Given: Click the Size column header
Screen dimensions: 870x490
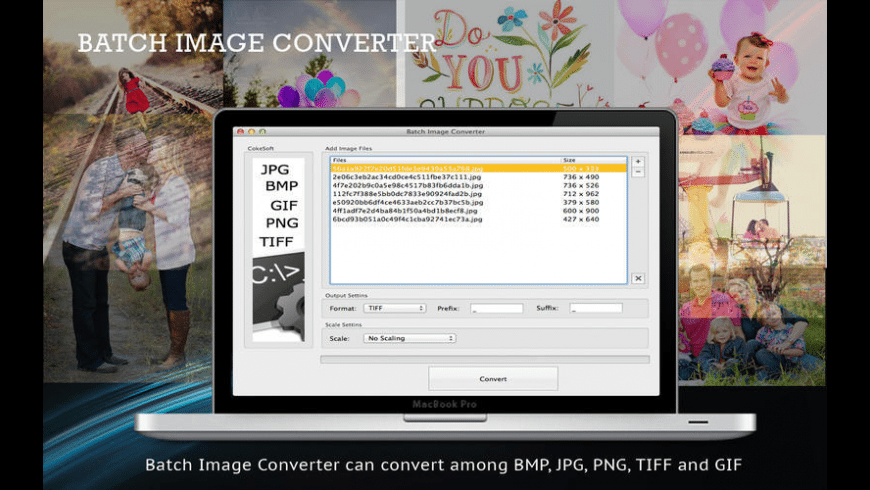Looking at the screenshot, I should (594, 160).
